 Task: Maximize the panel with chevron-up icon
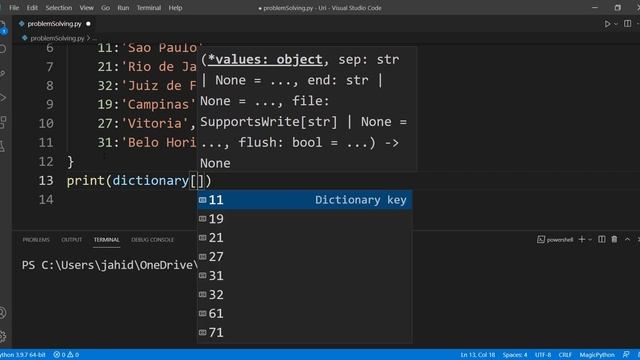click(x=627, y=239)
